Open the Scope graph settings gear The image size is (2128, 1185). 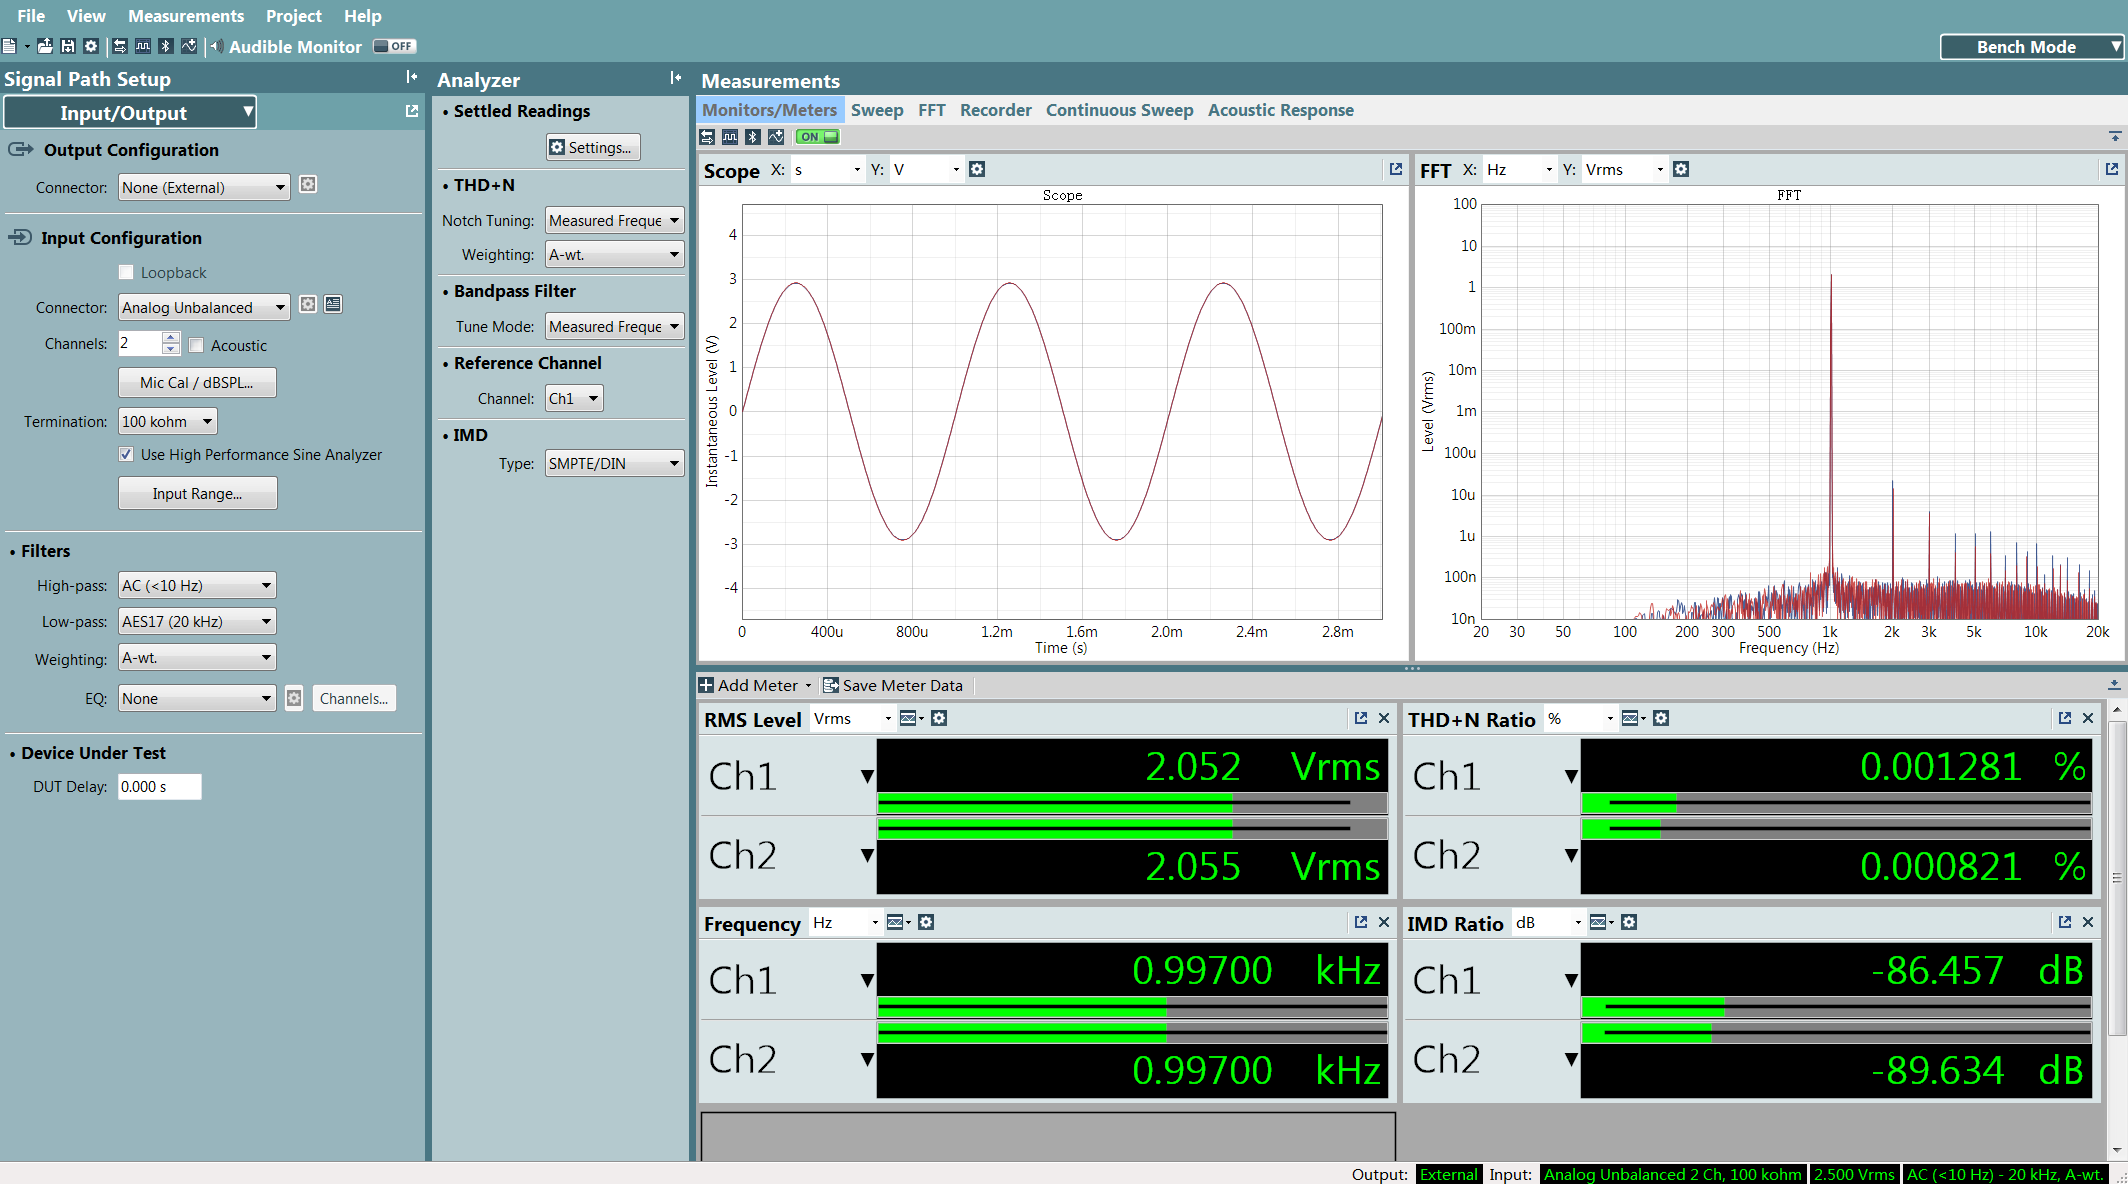click(x=977, y=170)
